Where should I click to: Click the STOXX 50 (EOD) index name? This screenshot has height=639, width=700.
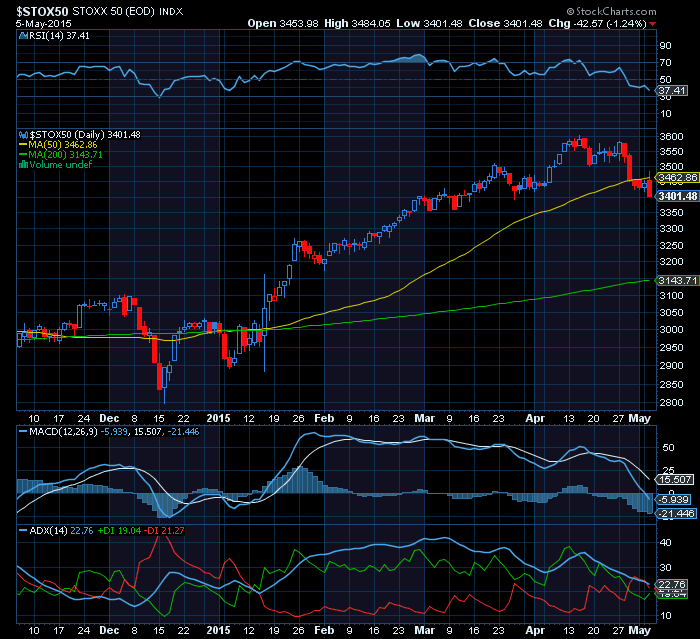click(113, 11)
